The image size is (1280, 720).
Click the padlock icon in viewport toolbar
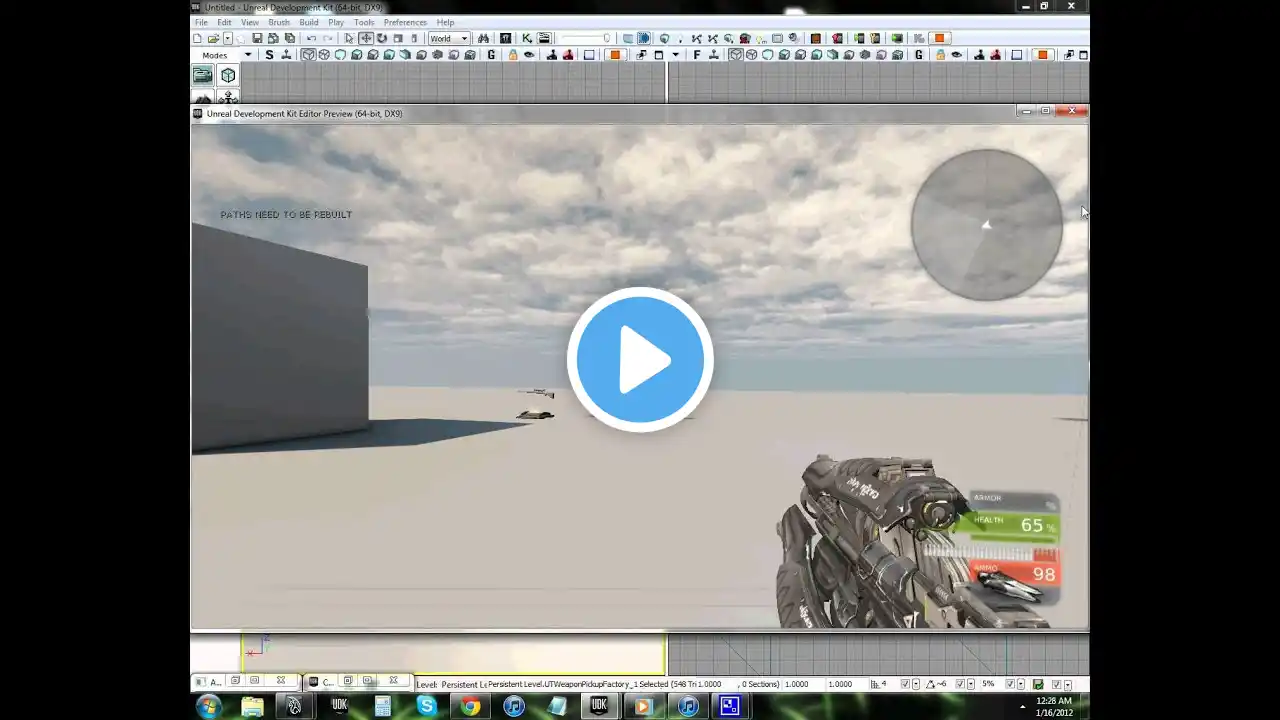tap(513, 55)
